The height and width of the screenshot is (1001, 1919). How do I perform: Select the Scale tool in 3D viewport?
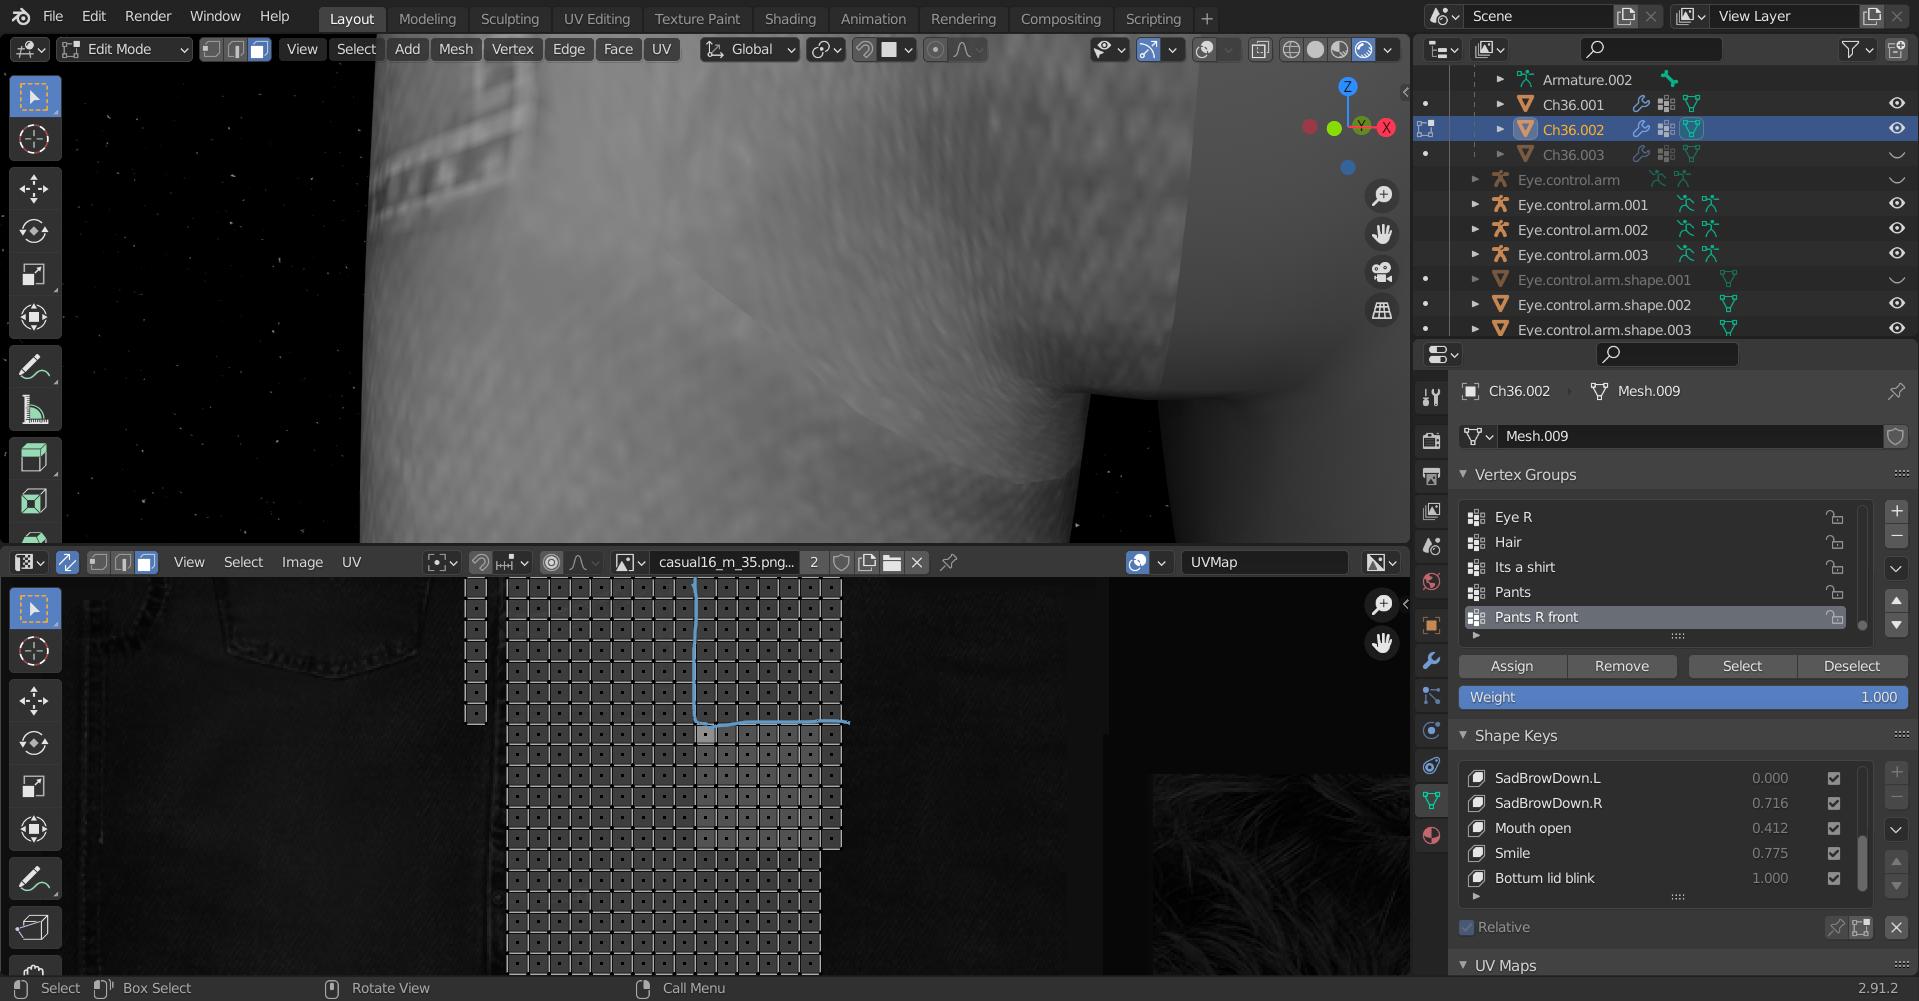[x=34, y=274]
